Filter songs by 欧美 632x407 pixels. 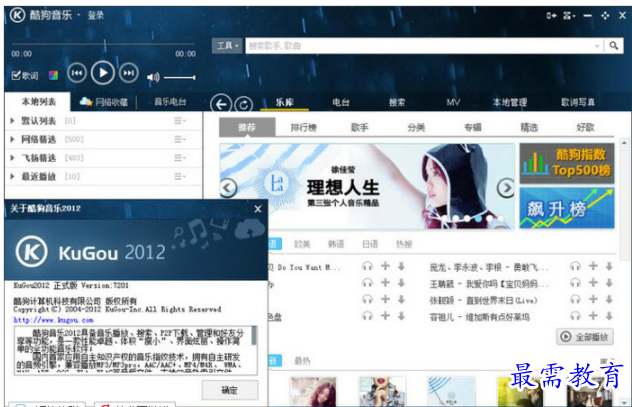[x=302, y=244]
